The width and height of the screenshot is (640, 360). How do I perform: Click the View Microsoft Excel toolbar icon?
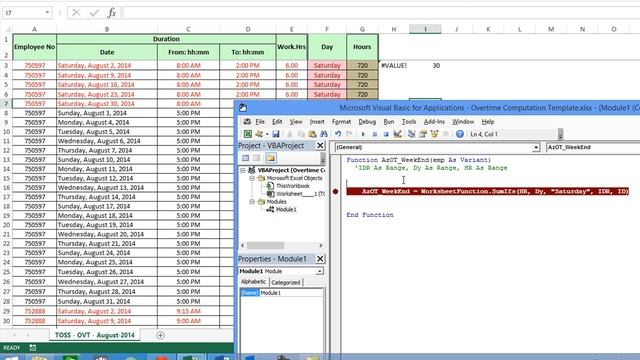tap(248, 134)
